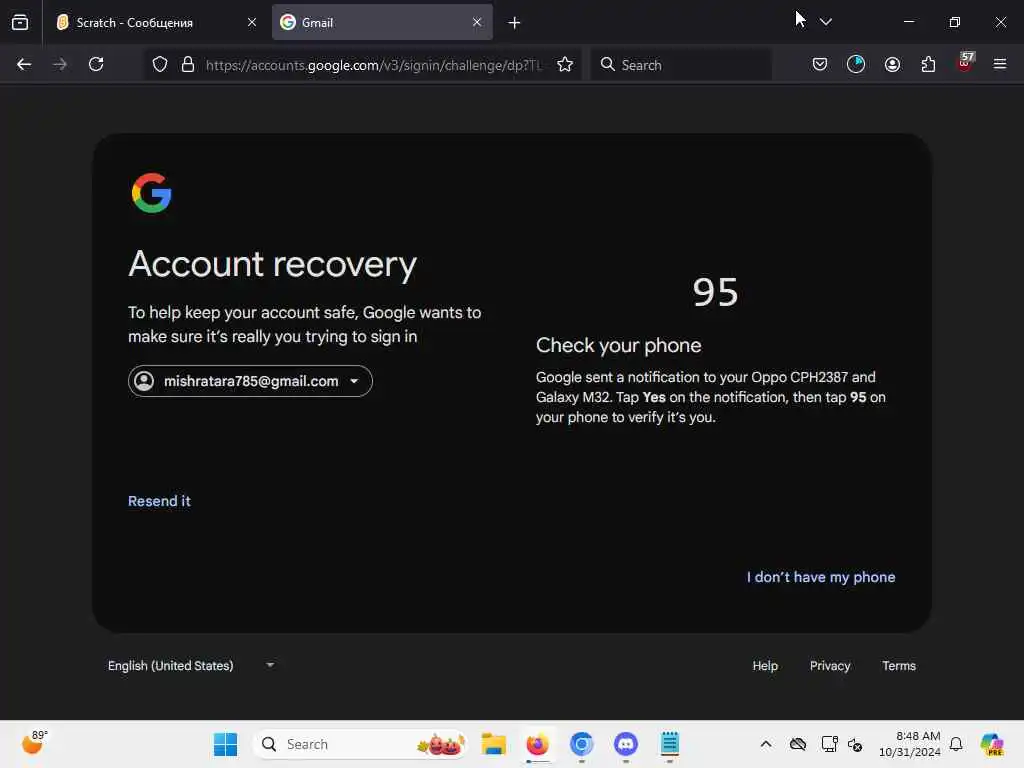Screen dimensions: 1024x768
Task: Choose I don't have my phone
Action: coord(821,577)
